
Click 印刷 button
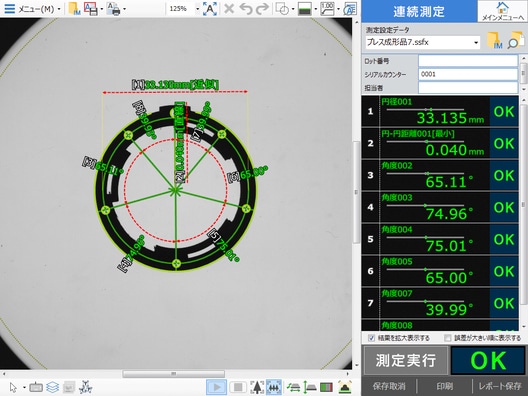(444, 386)
